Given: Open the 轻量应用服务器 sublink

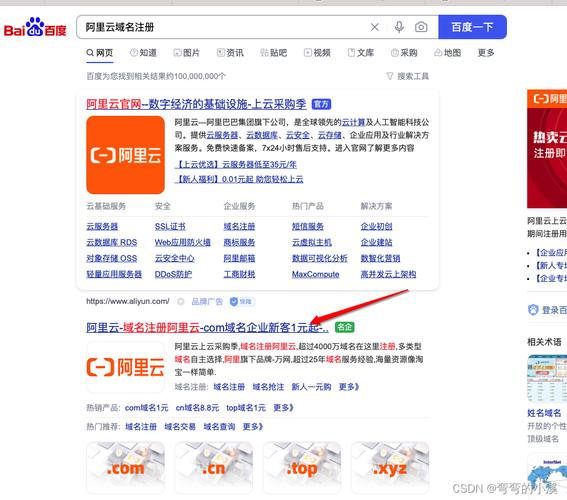Looking at the screenshot, I should click(114, 274).
